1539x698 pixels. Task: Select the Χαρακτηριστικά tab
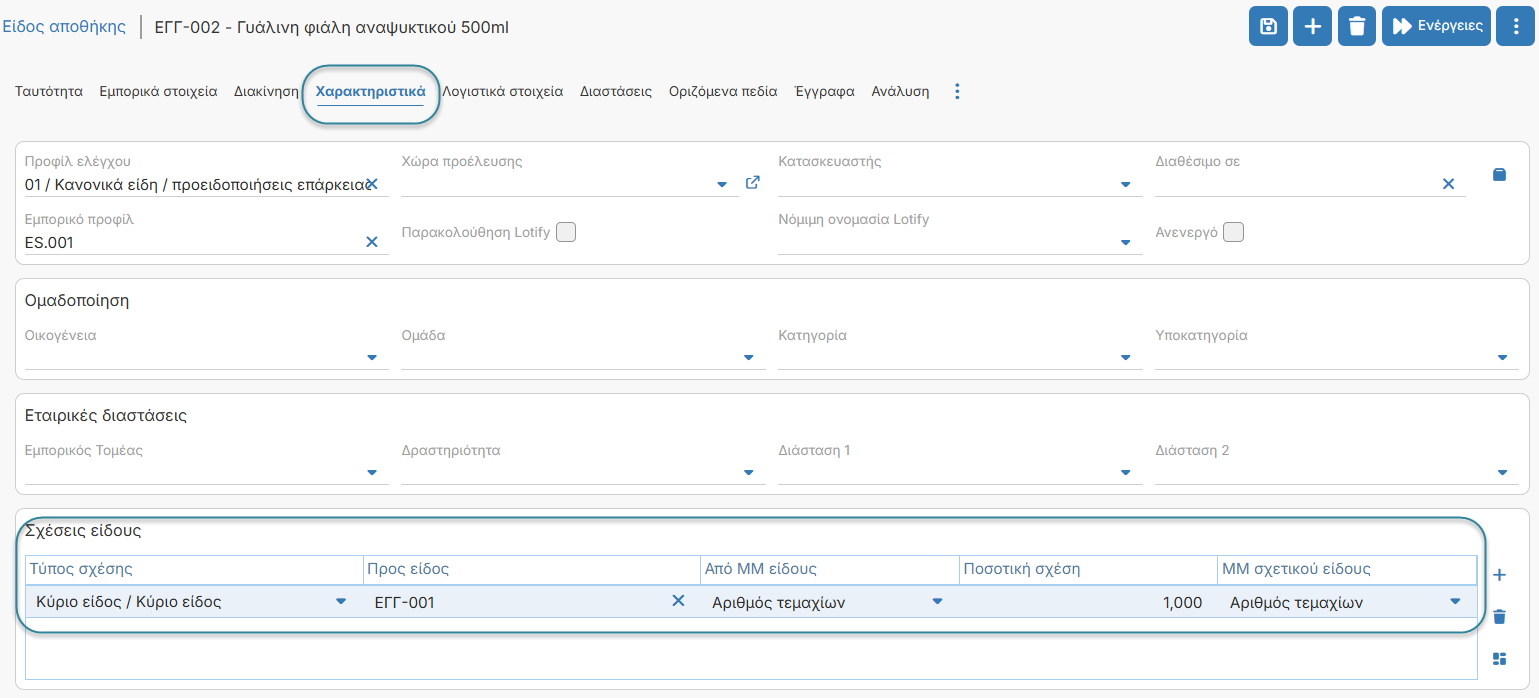[371, 91]
